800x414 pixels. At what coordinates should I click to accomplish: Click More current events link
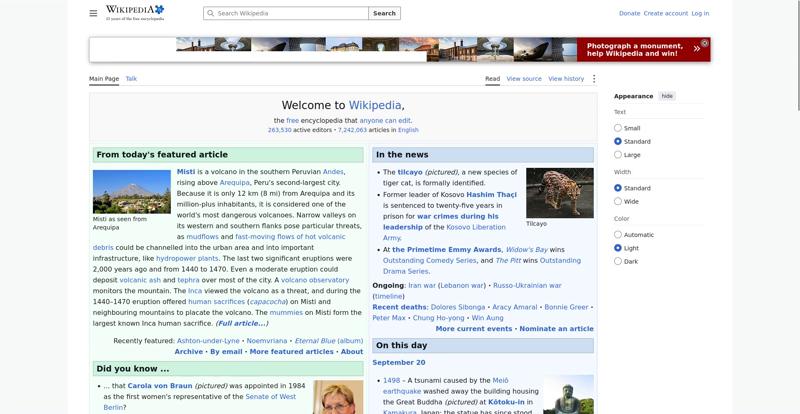click(x=473, y=329)
